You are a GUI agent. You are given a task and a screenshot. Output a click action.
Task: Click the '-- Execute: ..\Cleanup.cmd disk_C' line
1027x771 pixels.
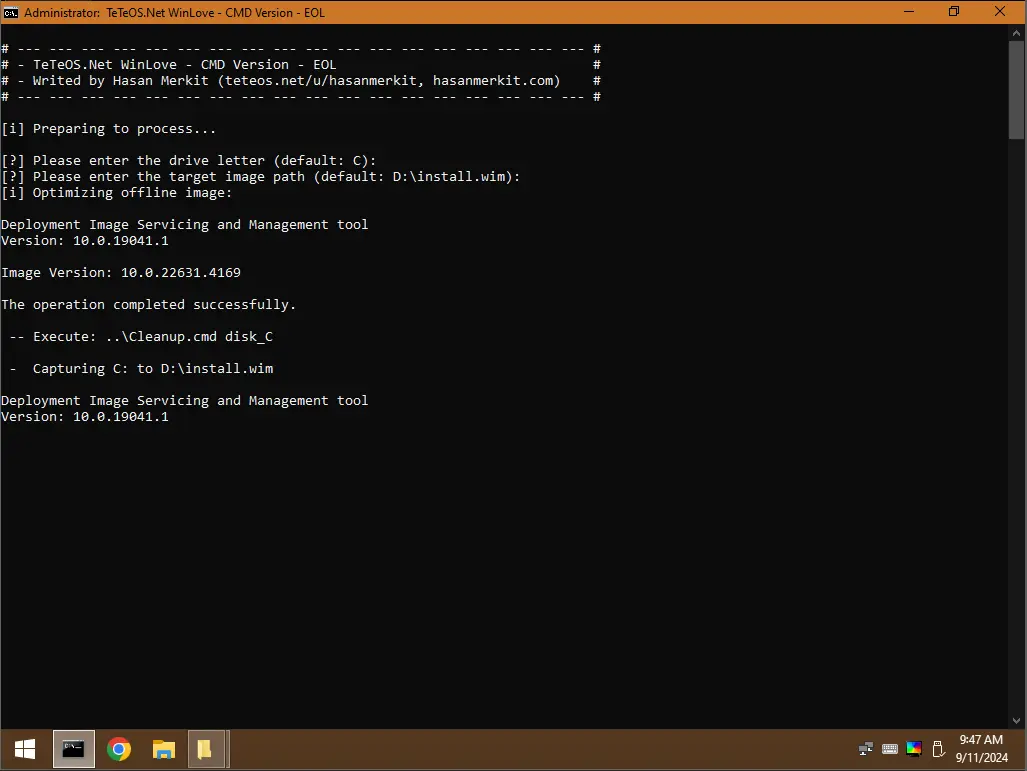(x=141, y=337)
